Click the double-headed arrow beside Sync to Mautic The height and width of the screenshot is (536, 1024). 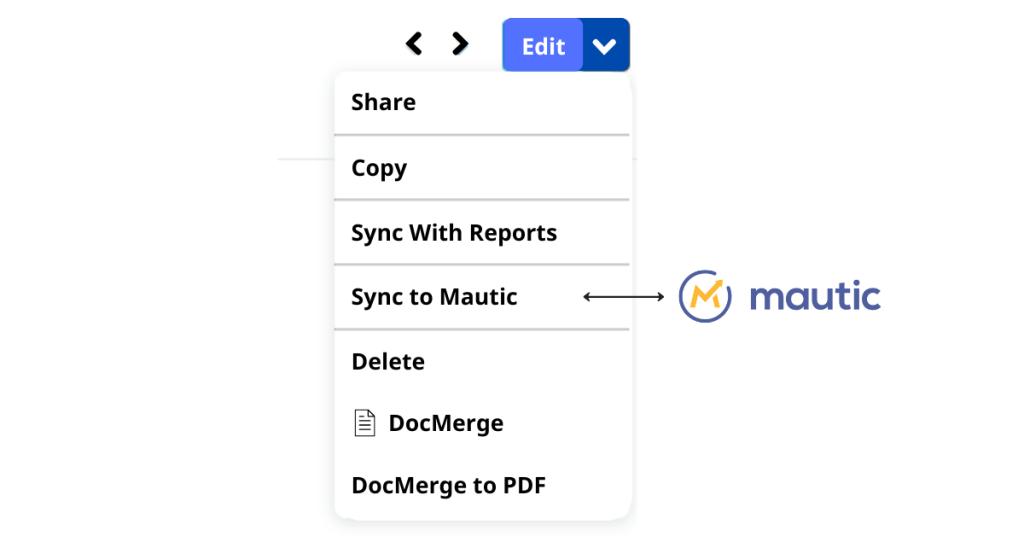(x=624, y=296)
